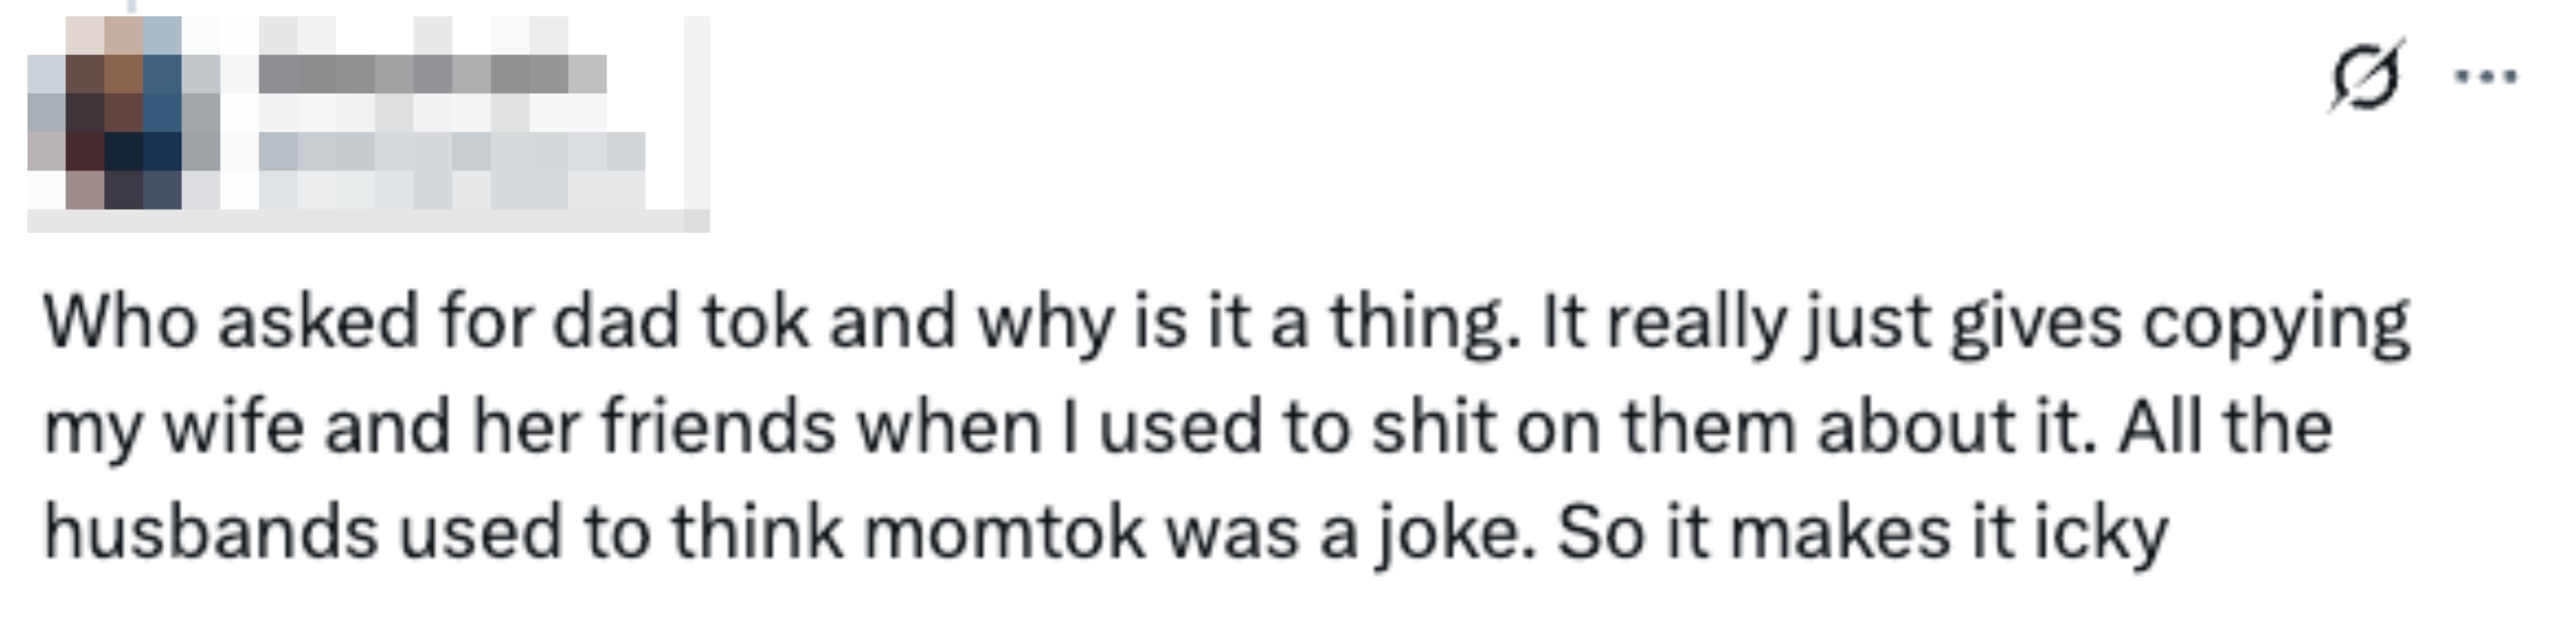Click the word "momtok" in the post
The height and width of the screenshot is (628, 2576).
click(x=1003, y=532)
